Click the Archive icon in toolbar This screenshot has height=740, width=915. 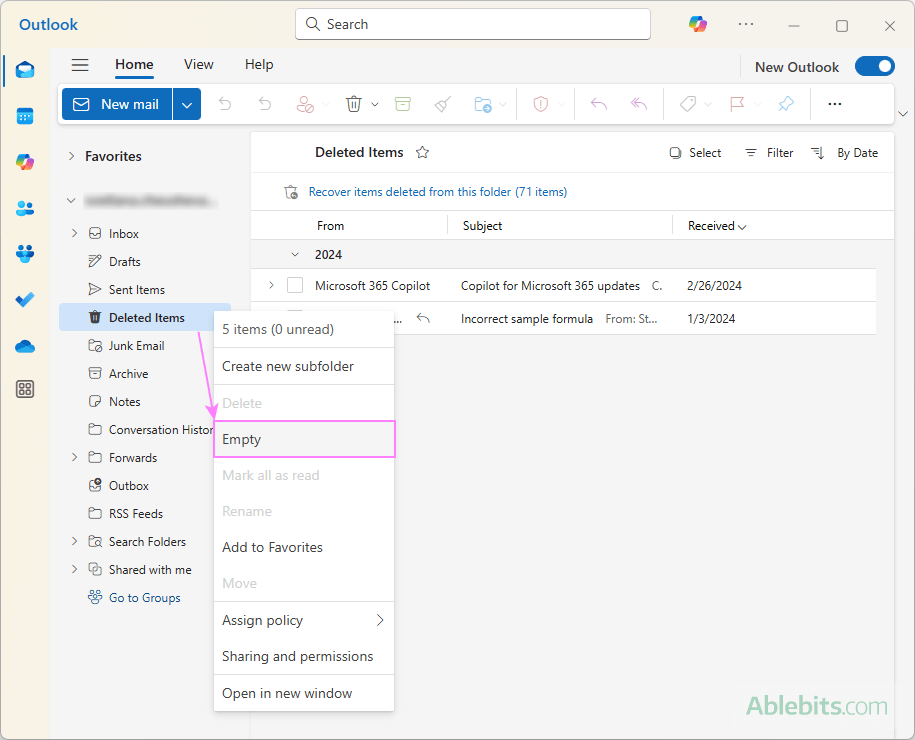tap(403, 104)
